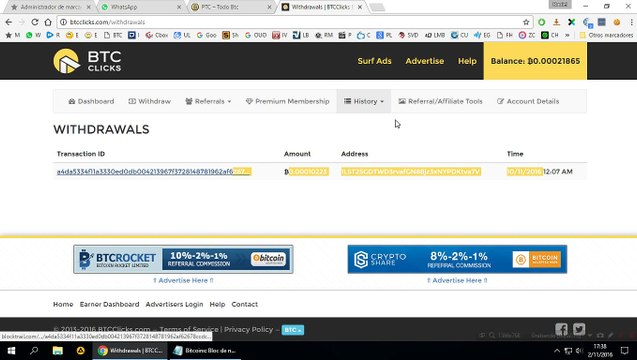Switch to the WhatsApp tab
This screenshot has height=360, width=637.
click(140, 7)
